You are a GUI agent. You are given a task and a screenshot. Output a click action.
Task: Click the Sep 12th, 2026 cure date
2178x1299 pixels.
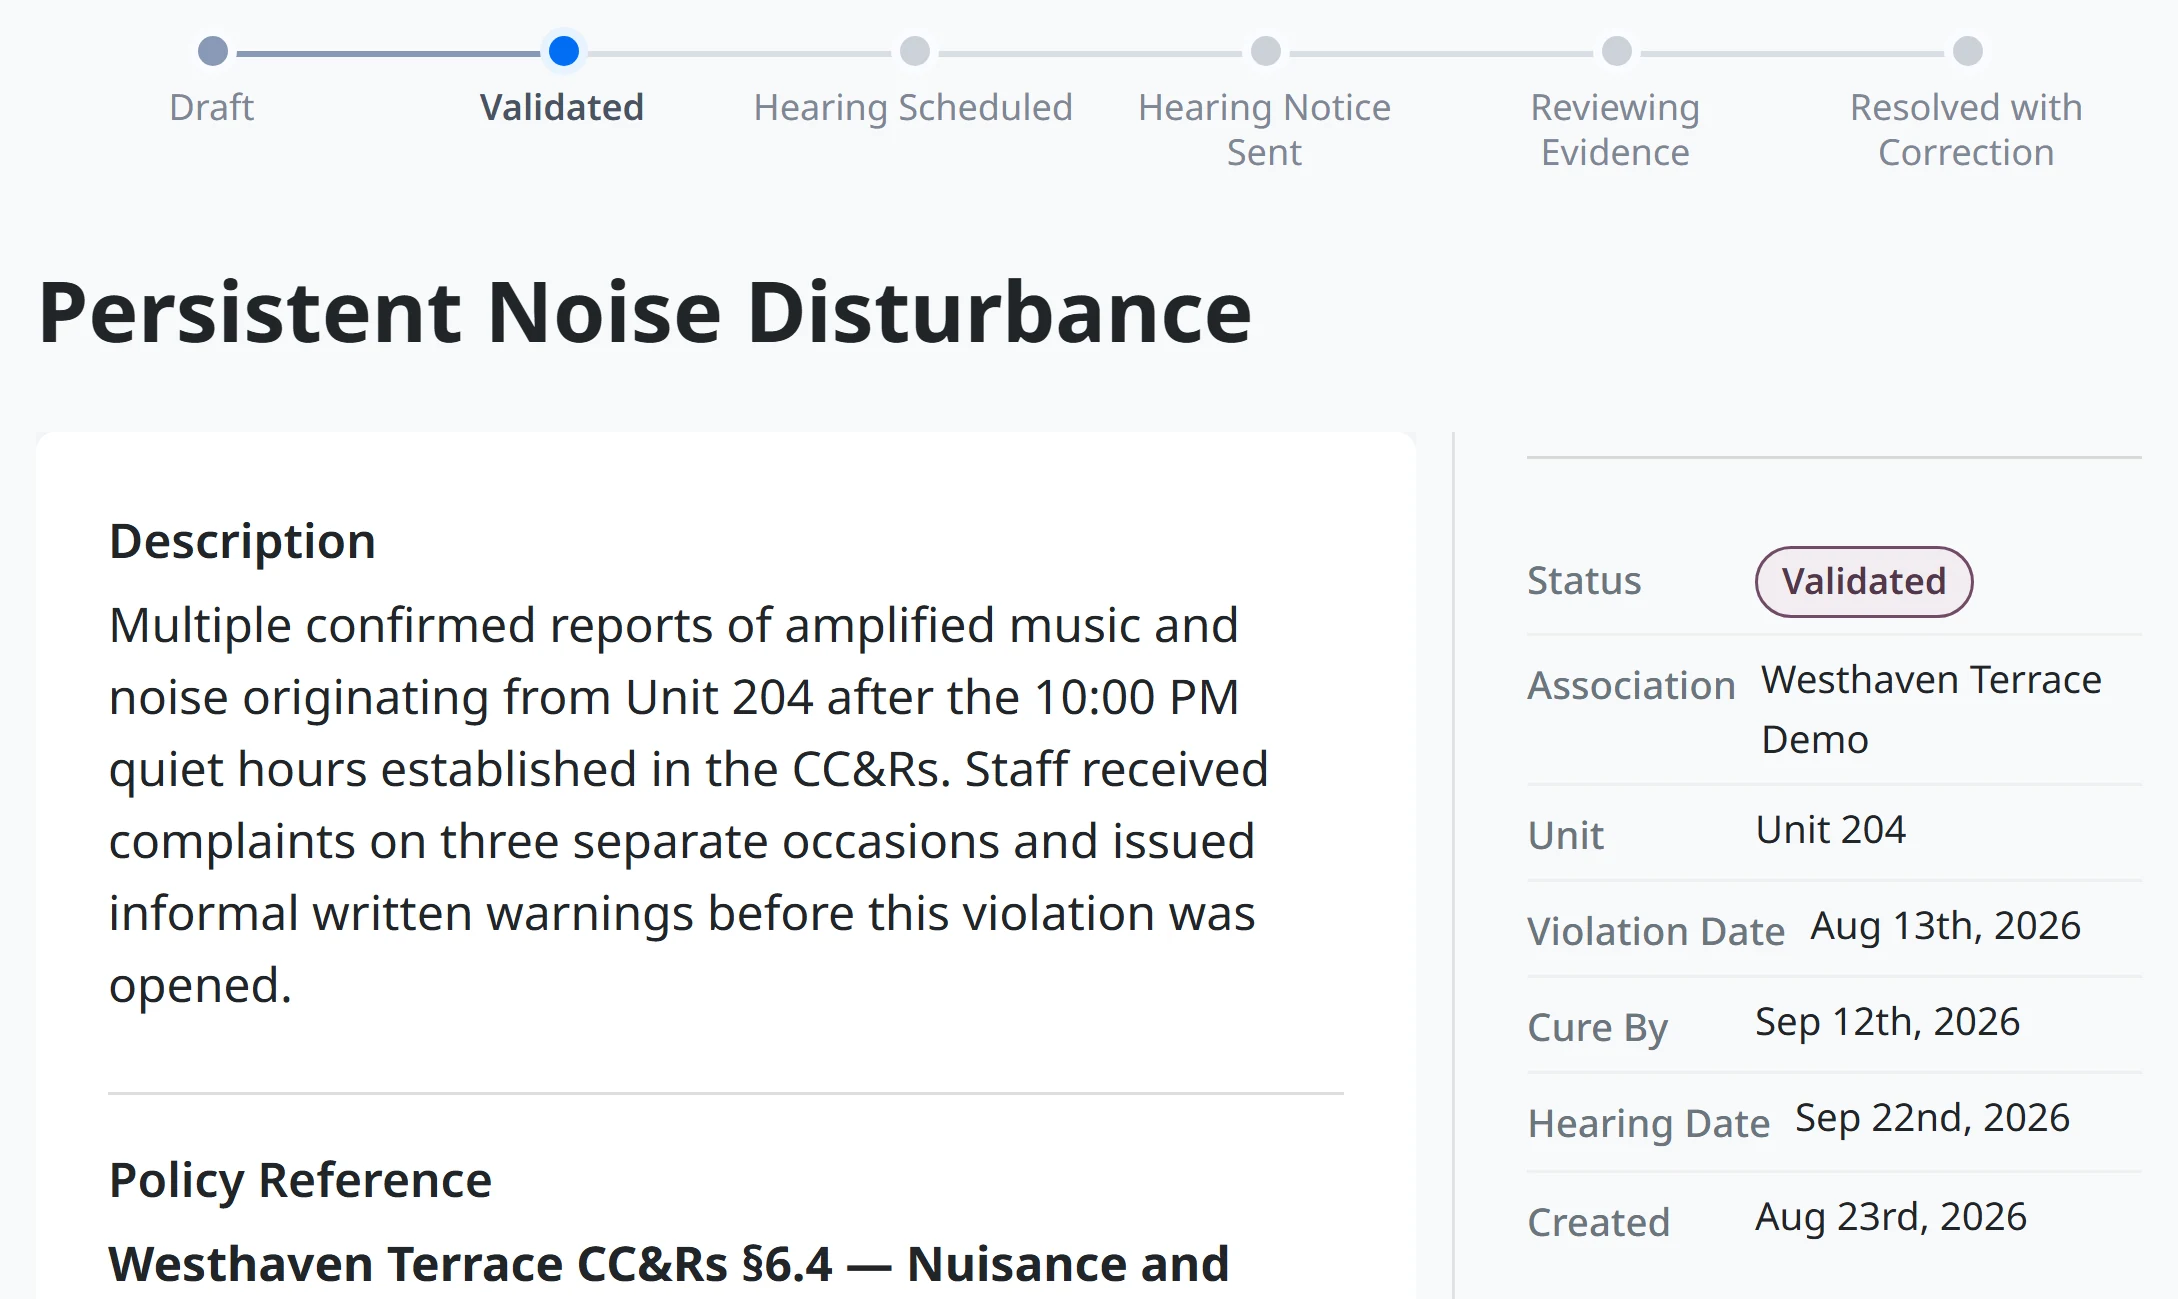pyautogui.click(x=1887, y=1022)
